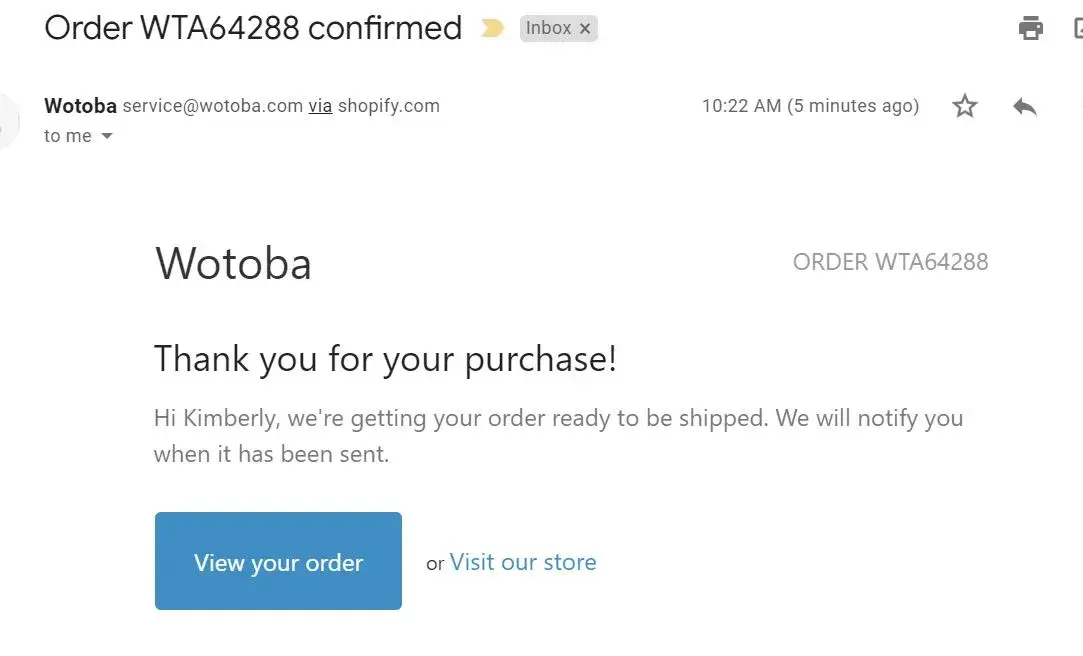
Task: Star this Wotoba email
Action: coord(964,106)
